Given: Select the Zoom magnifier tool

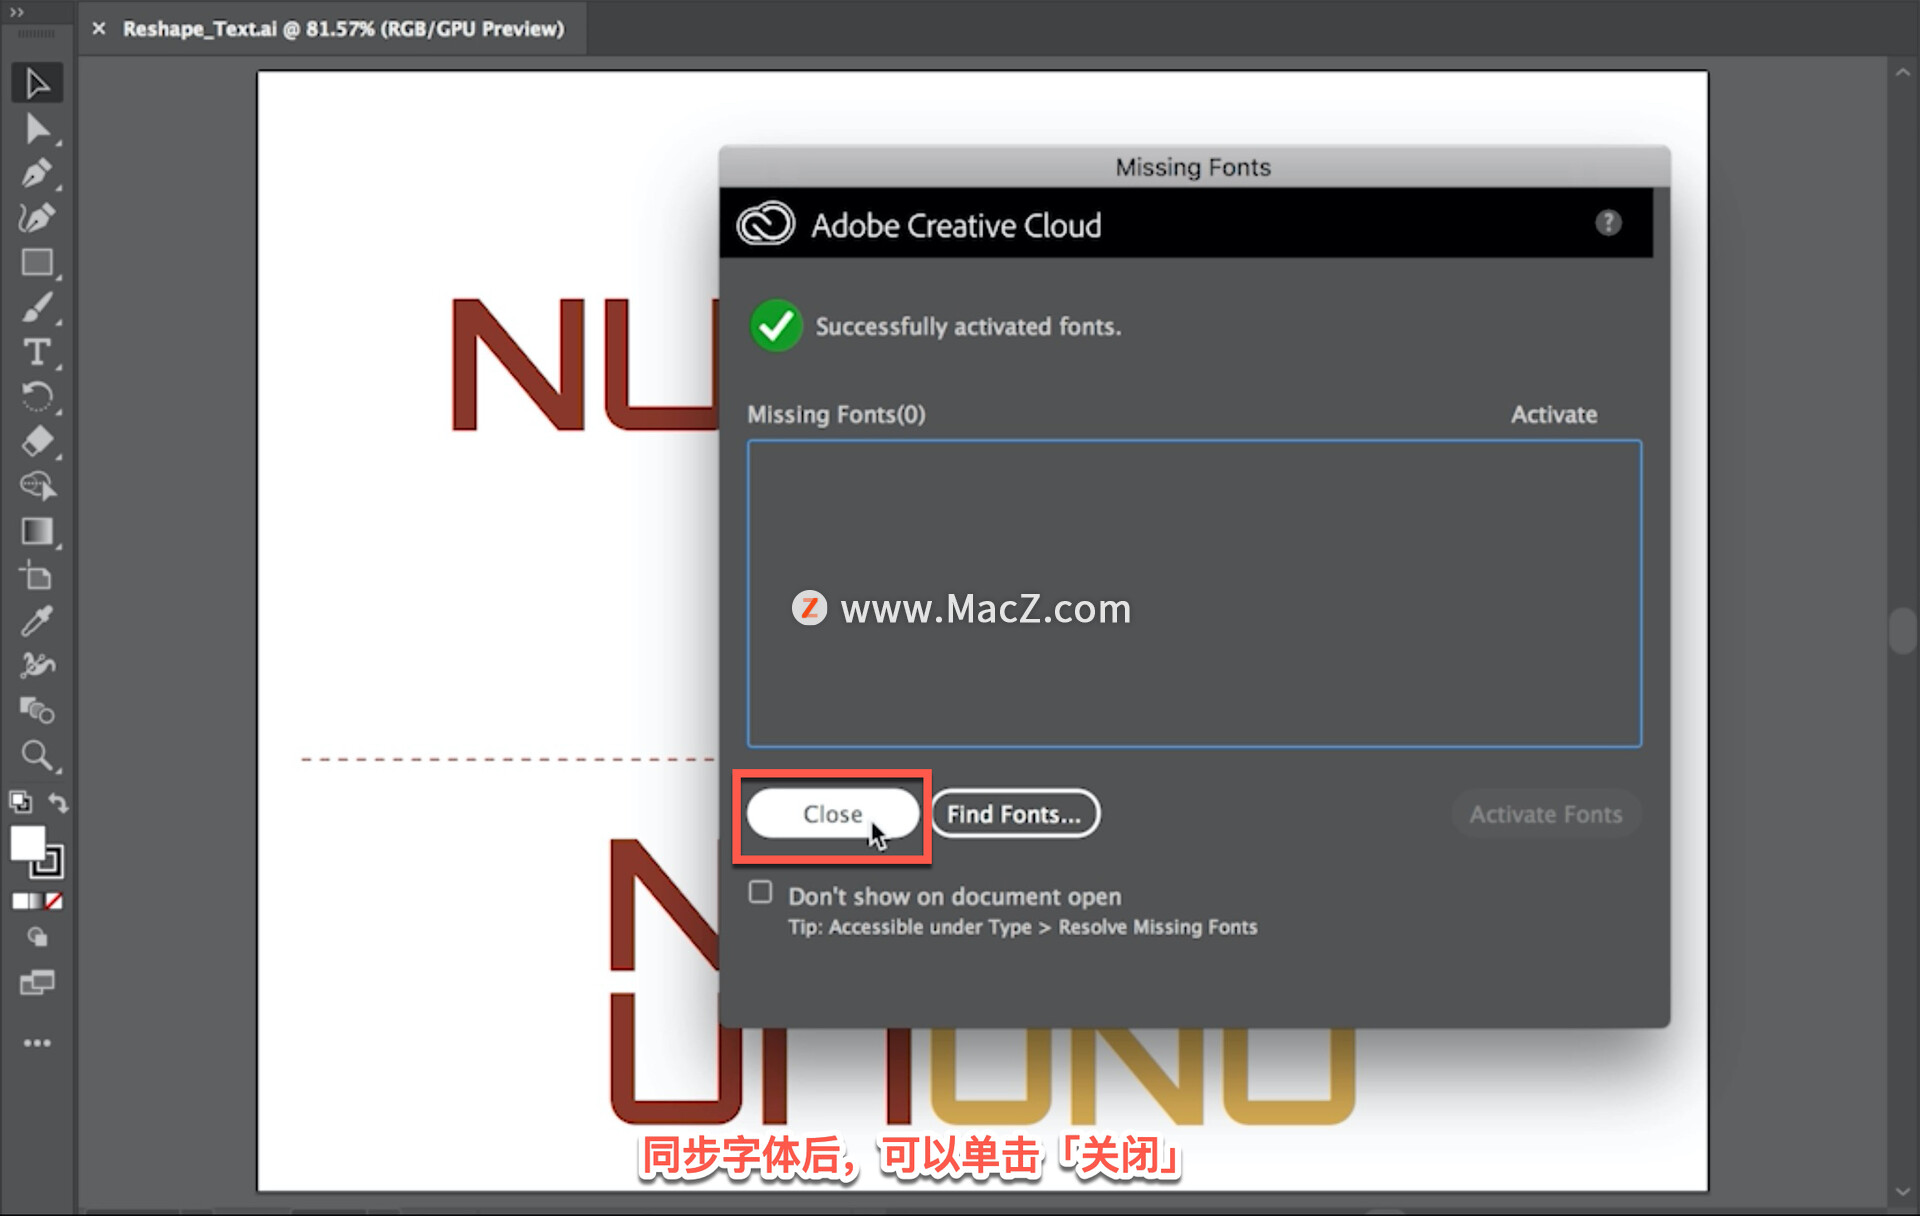Looking at the screenshot, I should tap(37, 755).
